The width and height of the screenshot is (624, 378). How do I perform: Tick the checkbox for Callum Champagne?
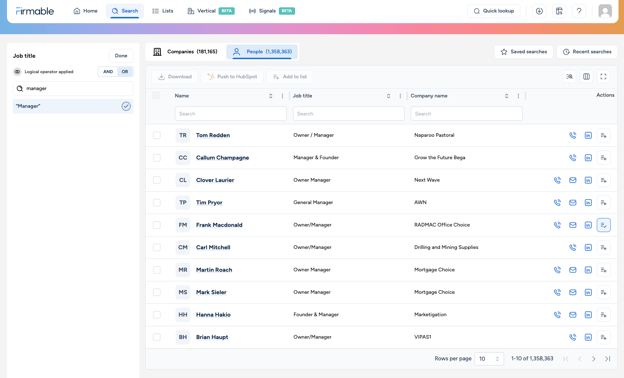(x=157, y=158)
